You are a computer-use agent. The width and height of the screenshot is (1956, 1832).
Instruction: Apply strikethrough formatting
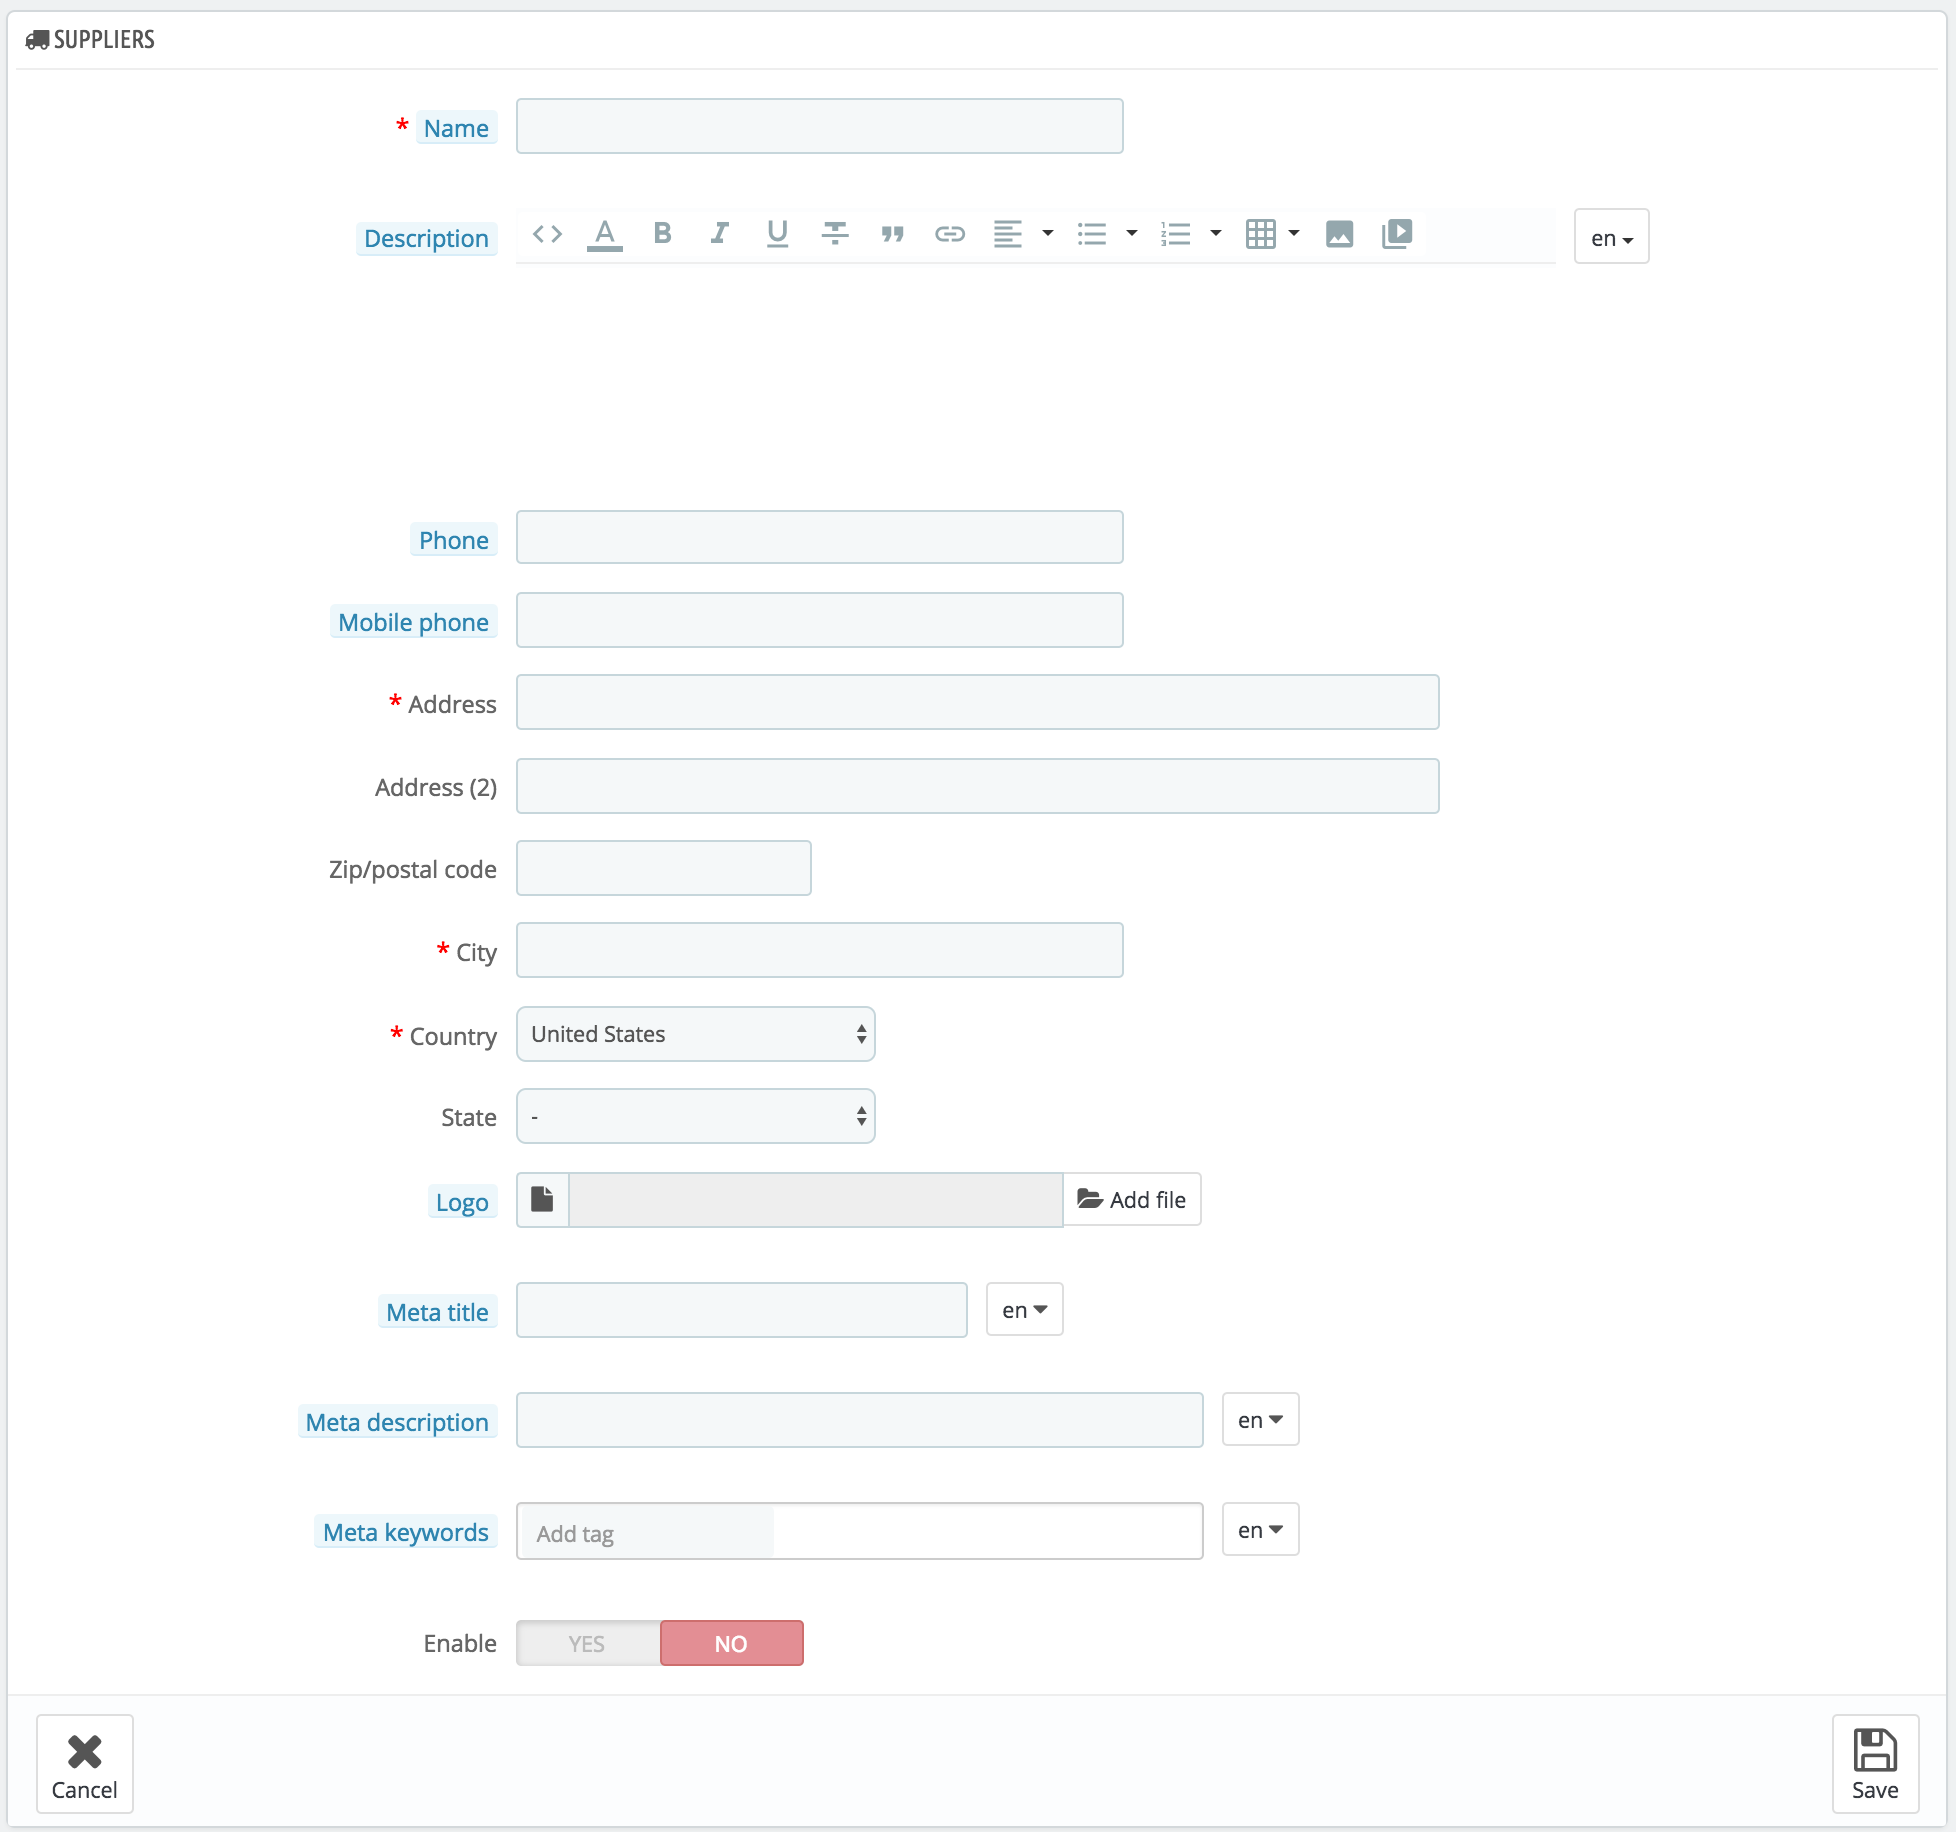834,234
